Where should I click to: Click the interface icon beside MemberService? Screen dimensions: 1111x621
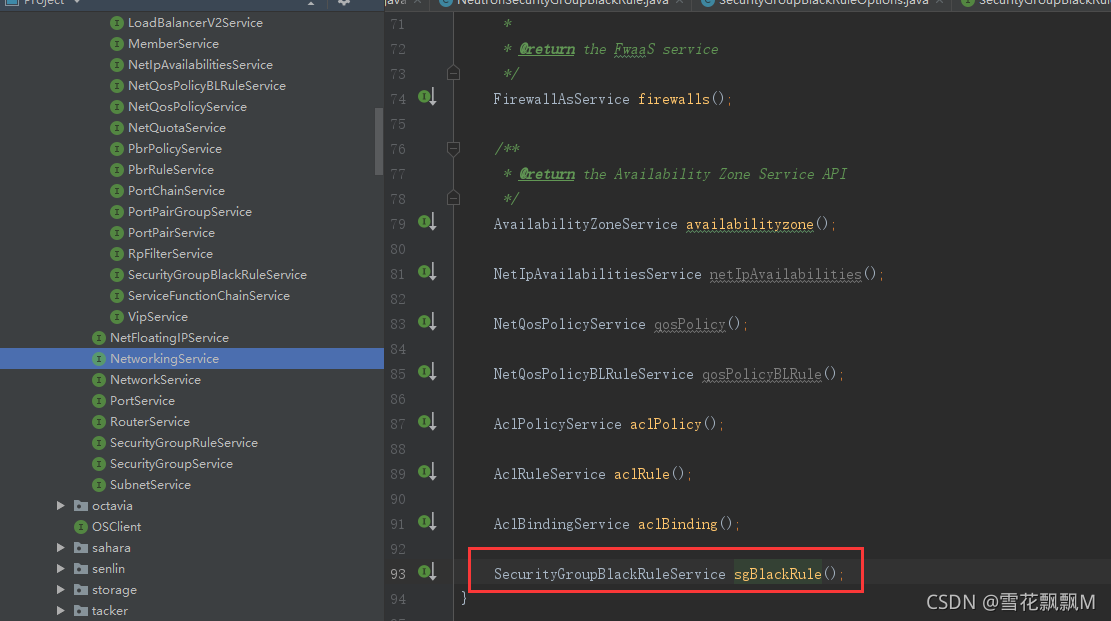[x=117, y=44]
